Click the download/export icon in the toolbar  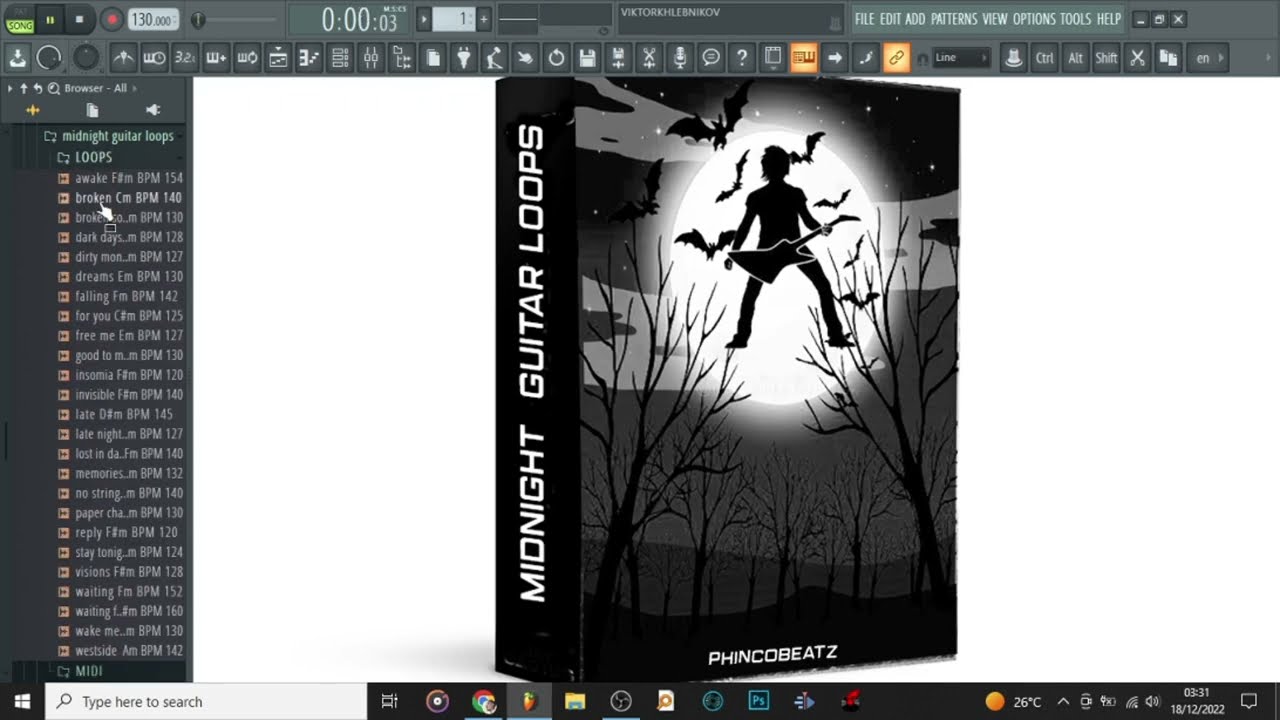pos(19,58)
